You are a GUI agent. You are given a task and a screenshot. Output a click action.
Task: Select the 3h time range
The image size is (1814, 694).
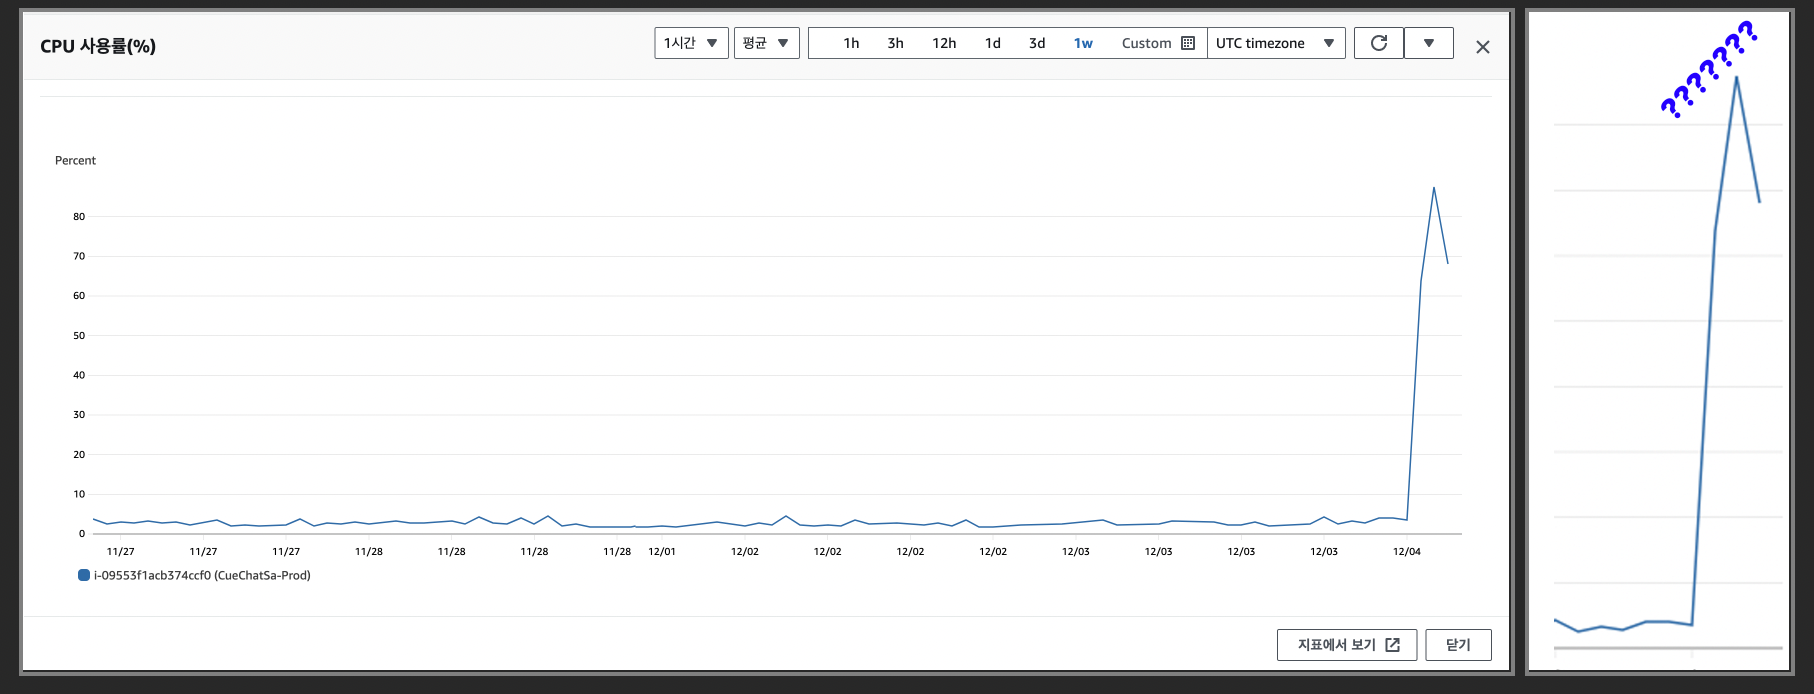click(895, 43)
